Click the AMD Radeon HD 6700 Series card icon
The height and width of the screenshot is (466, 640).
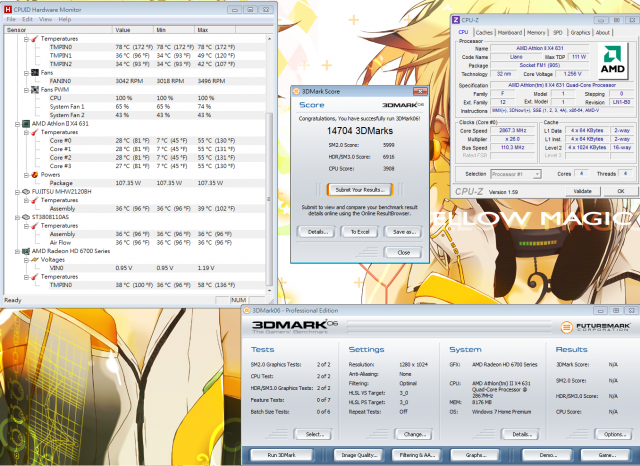click(x=26, y=251)
